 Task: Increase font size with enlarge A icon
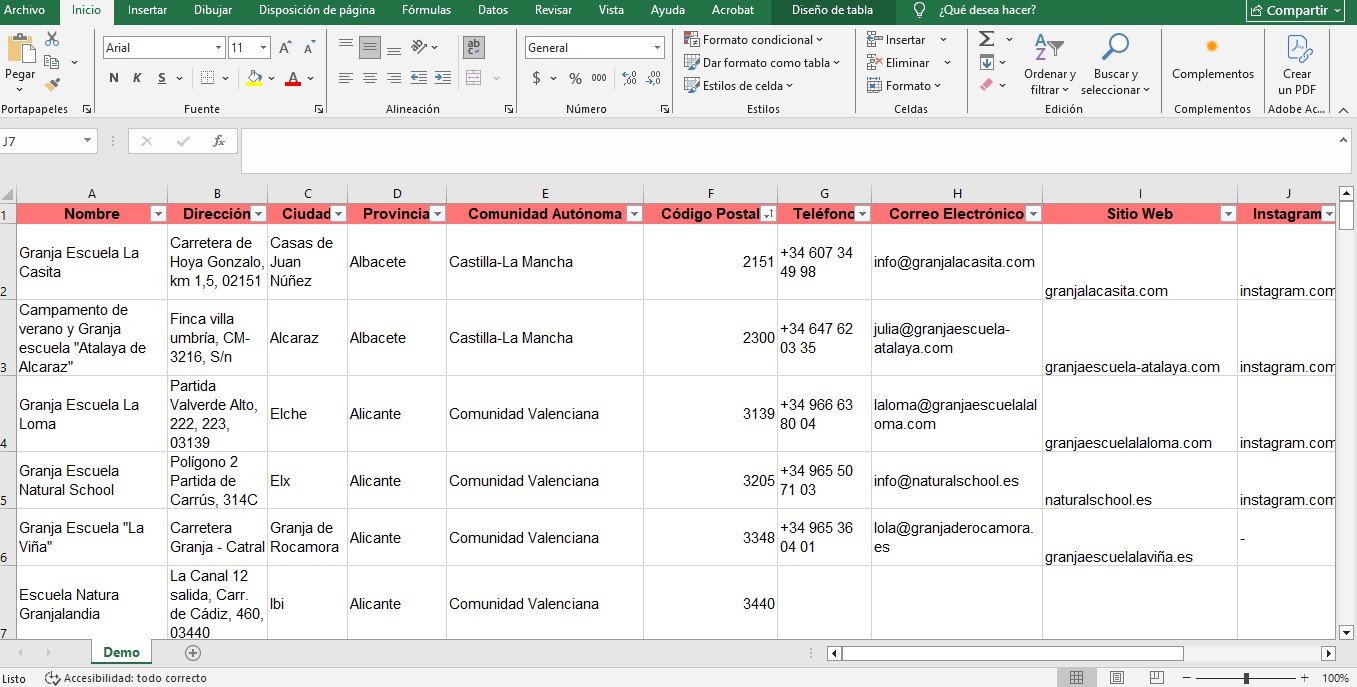click(286, 48)
